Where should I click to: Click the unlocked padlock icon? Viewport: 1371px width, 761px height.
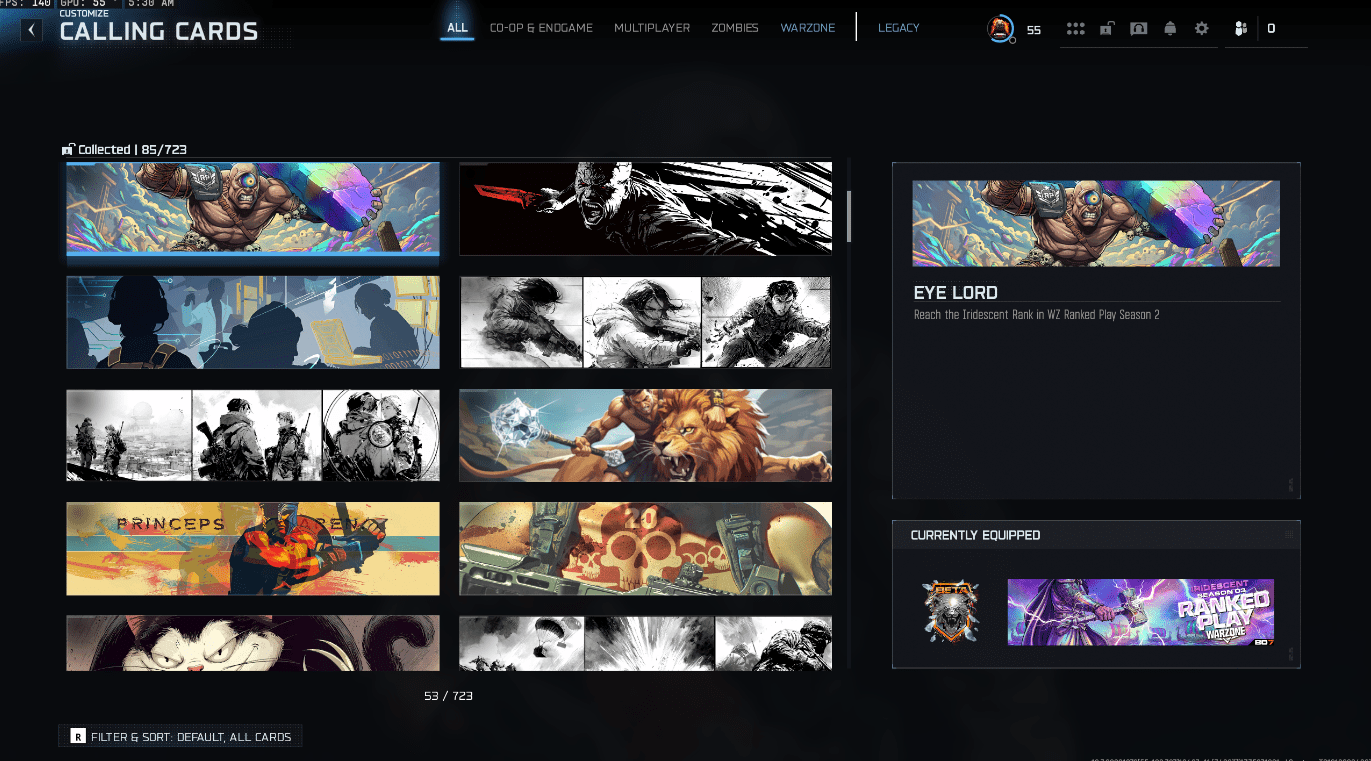[1106, 29]
